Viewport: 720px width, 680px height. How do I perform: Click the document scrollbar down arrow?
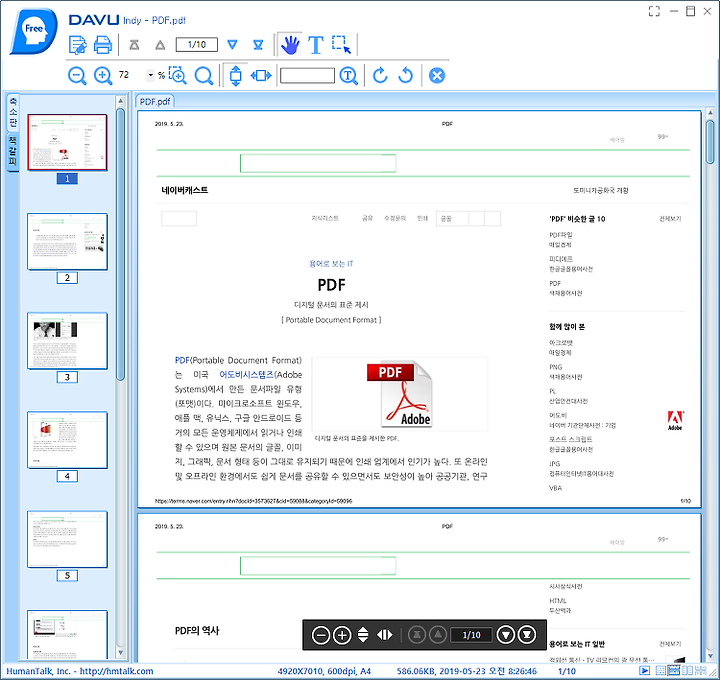tap(710, 655)
